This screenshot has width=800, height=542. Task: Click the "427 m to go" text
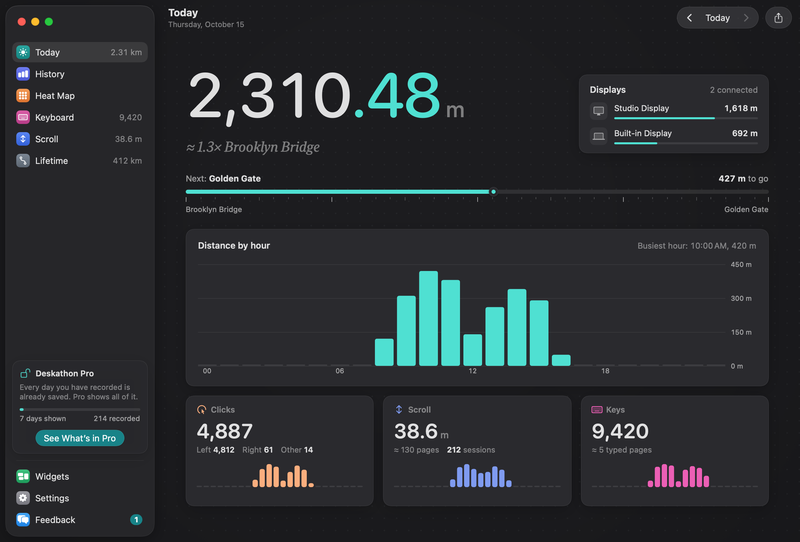tap(743, 179)
